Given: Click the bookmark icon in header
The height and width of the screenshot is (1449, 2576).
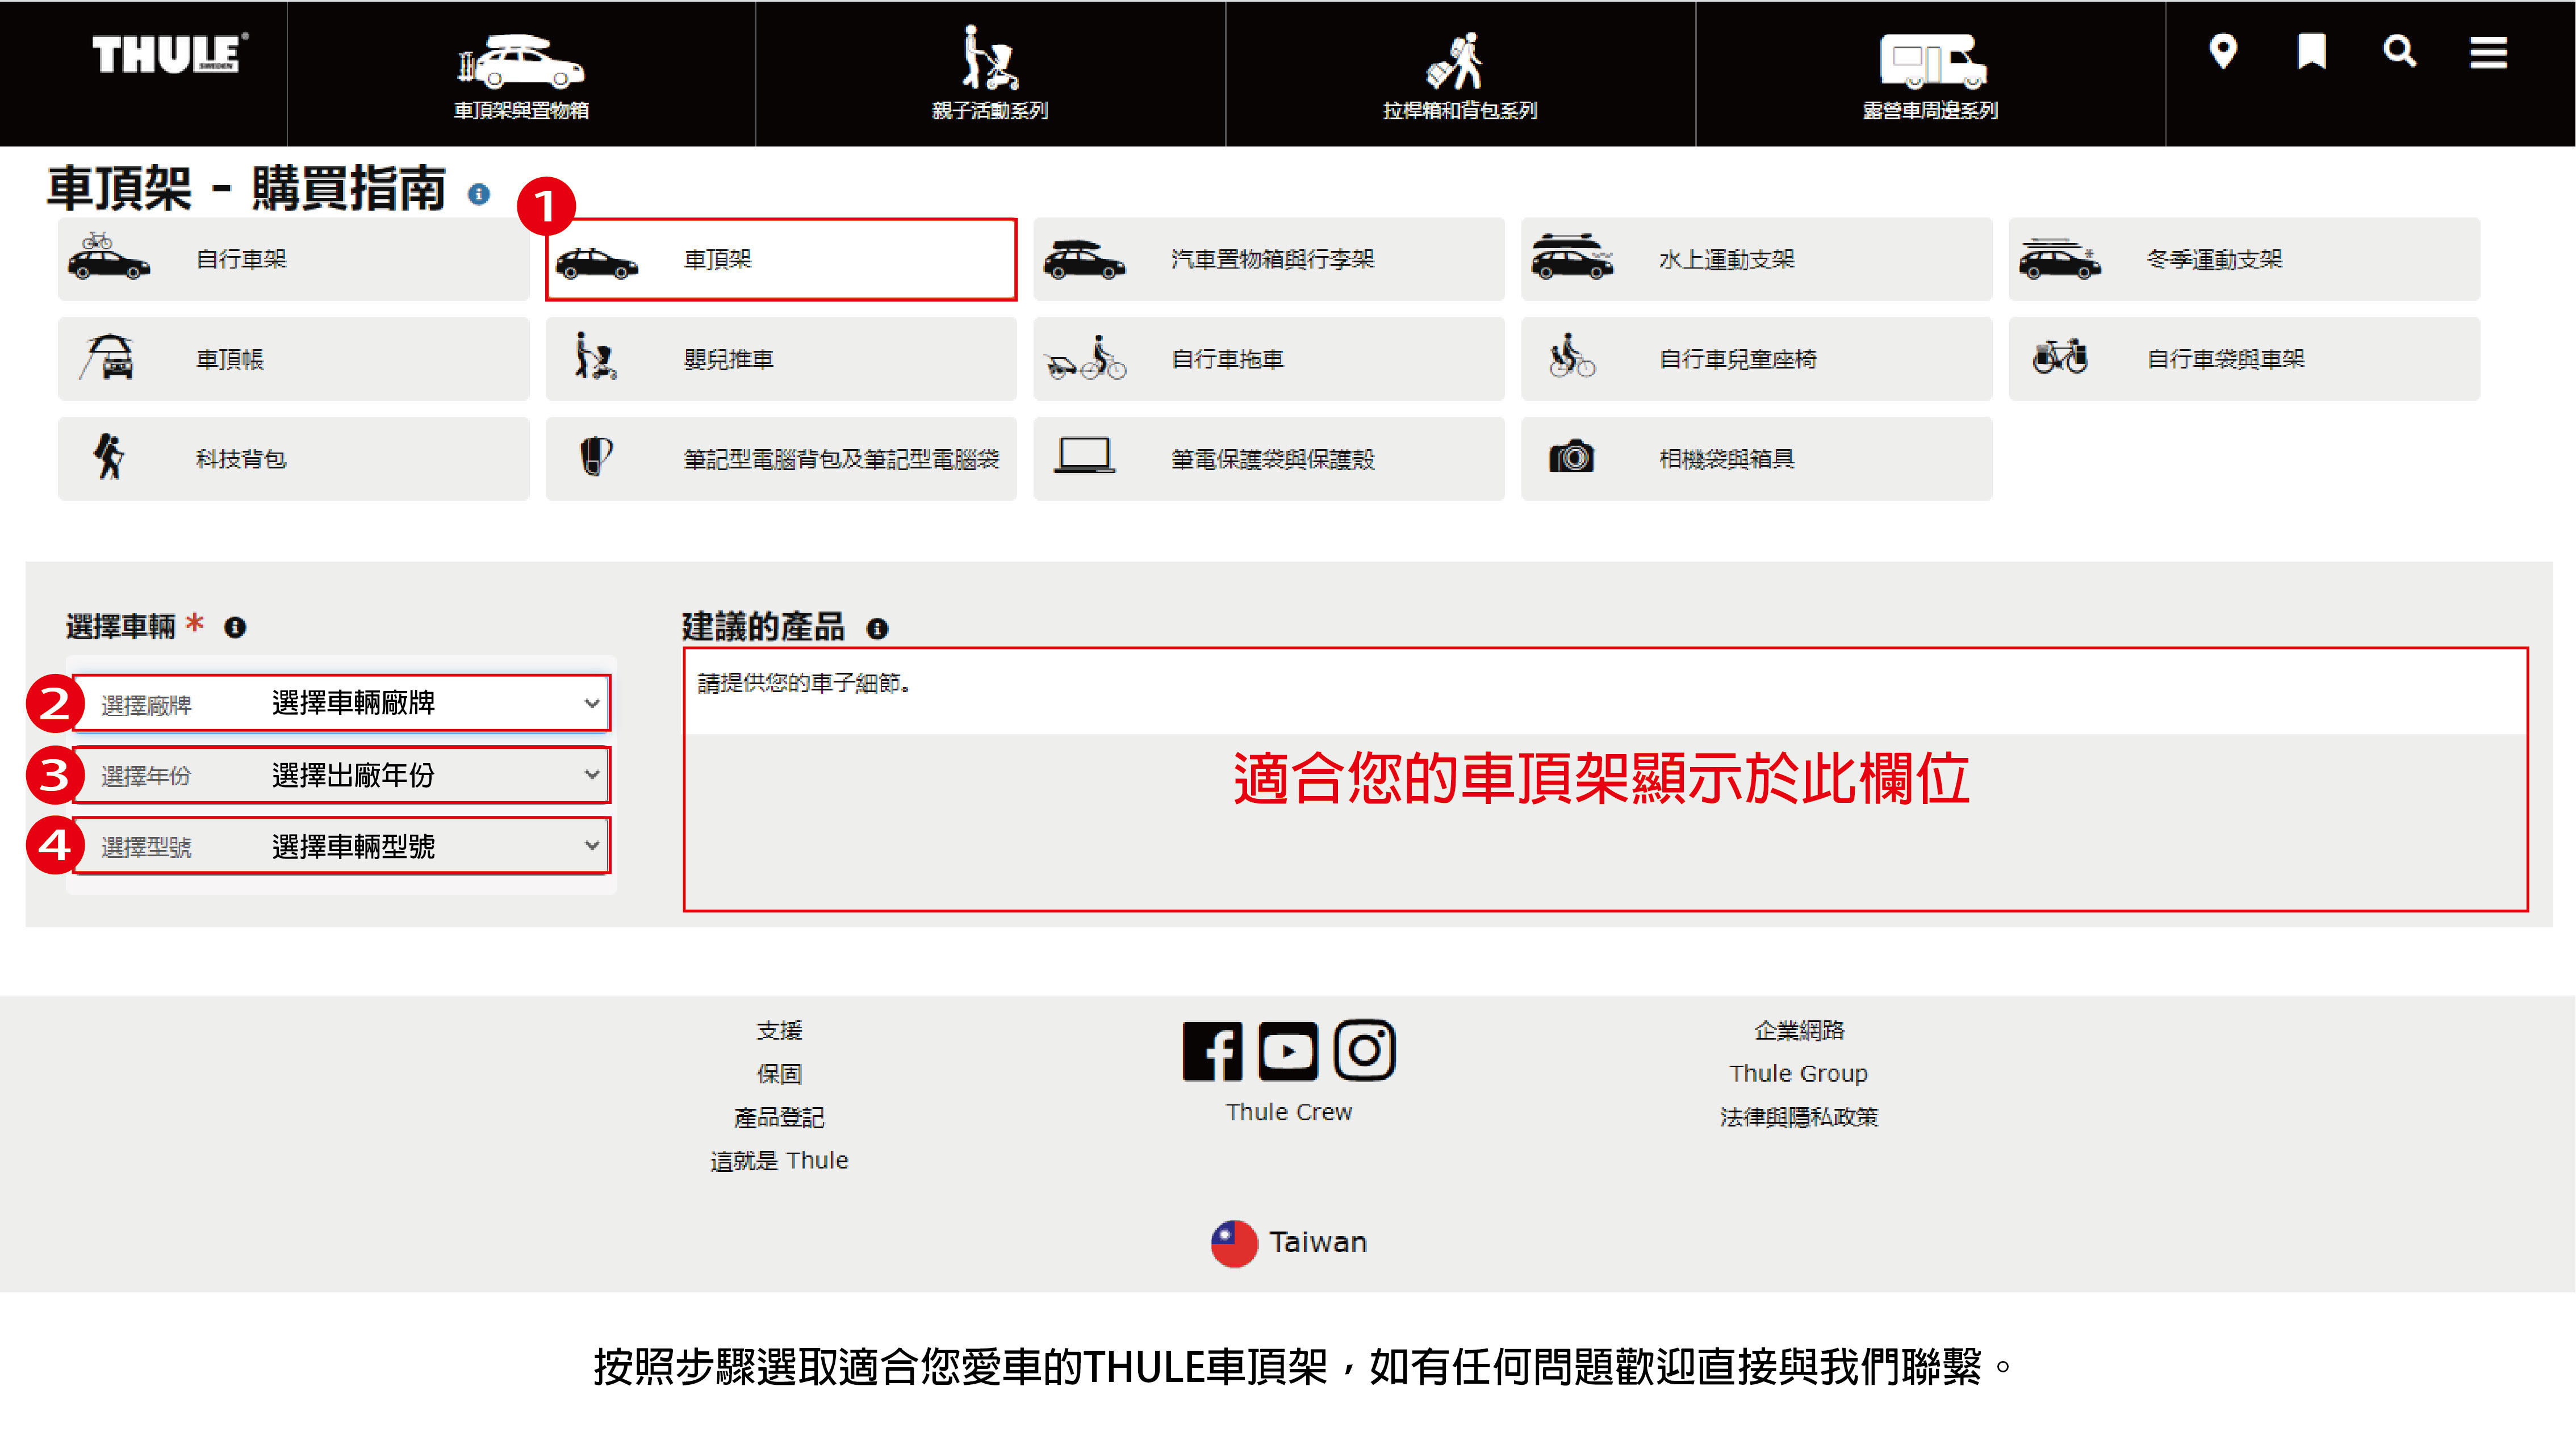Looking at the screenshot, I should (2311, 51).
